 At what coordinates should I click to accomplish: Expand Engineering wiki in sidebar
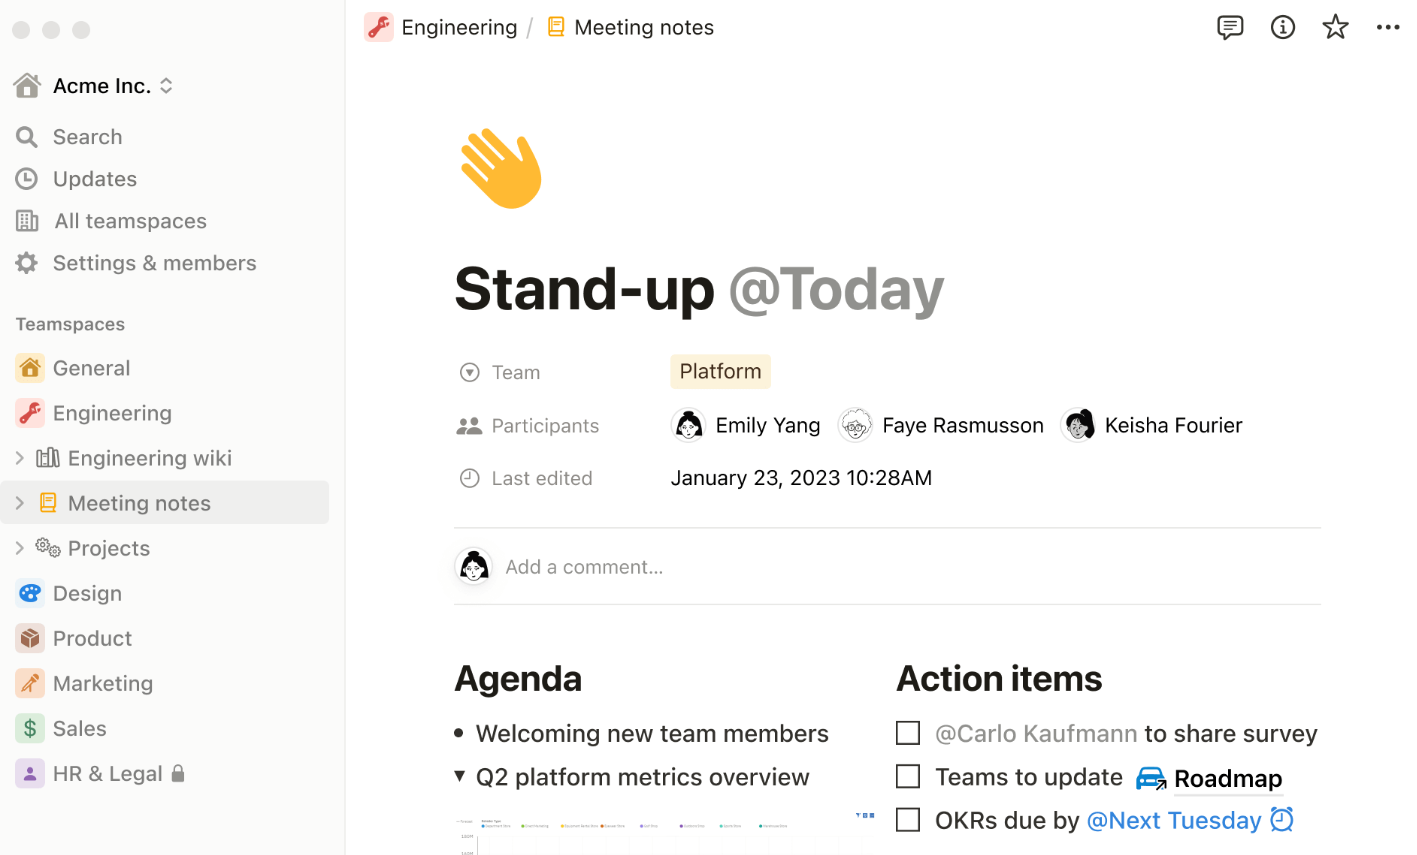click(20, 458)
